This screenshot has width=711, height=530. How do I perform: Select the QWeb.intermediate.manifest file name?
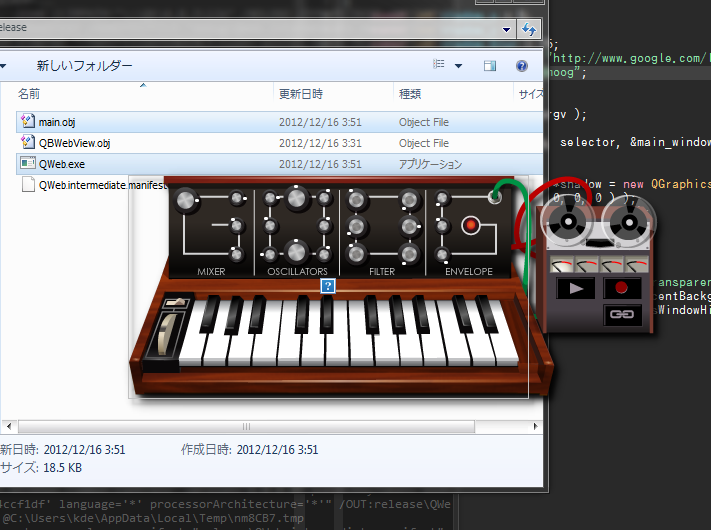pyautogui.click(x=103, y=185)
